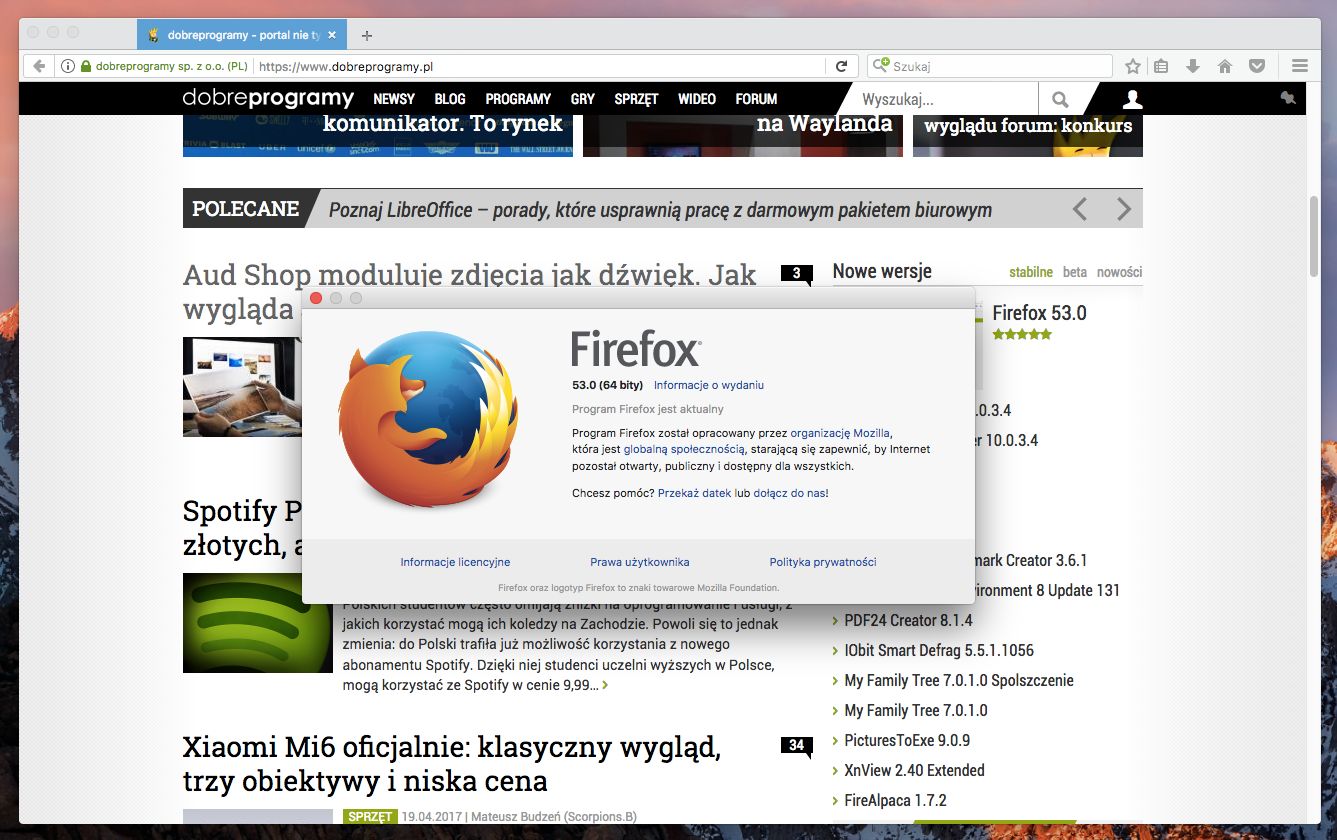The width and height of the screenshot is (1337, 840).
Task: Open Prawa użytkownika link
Action: (x=640, y=562)
